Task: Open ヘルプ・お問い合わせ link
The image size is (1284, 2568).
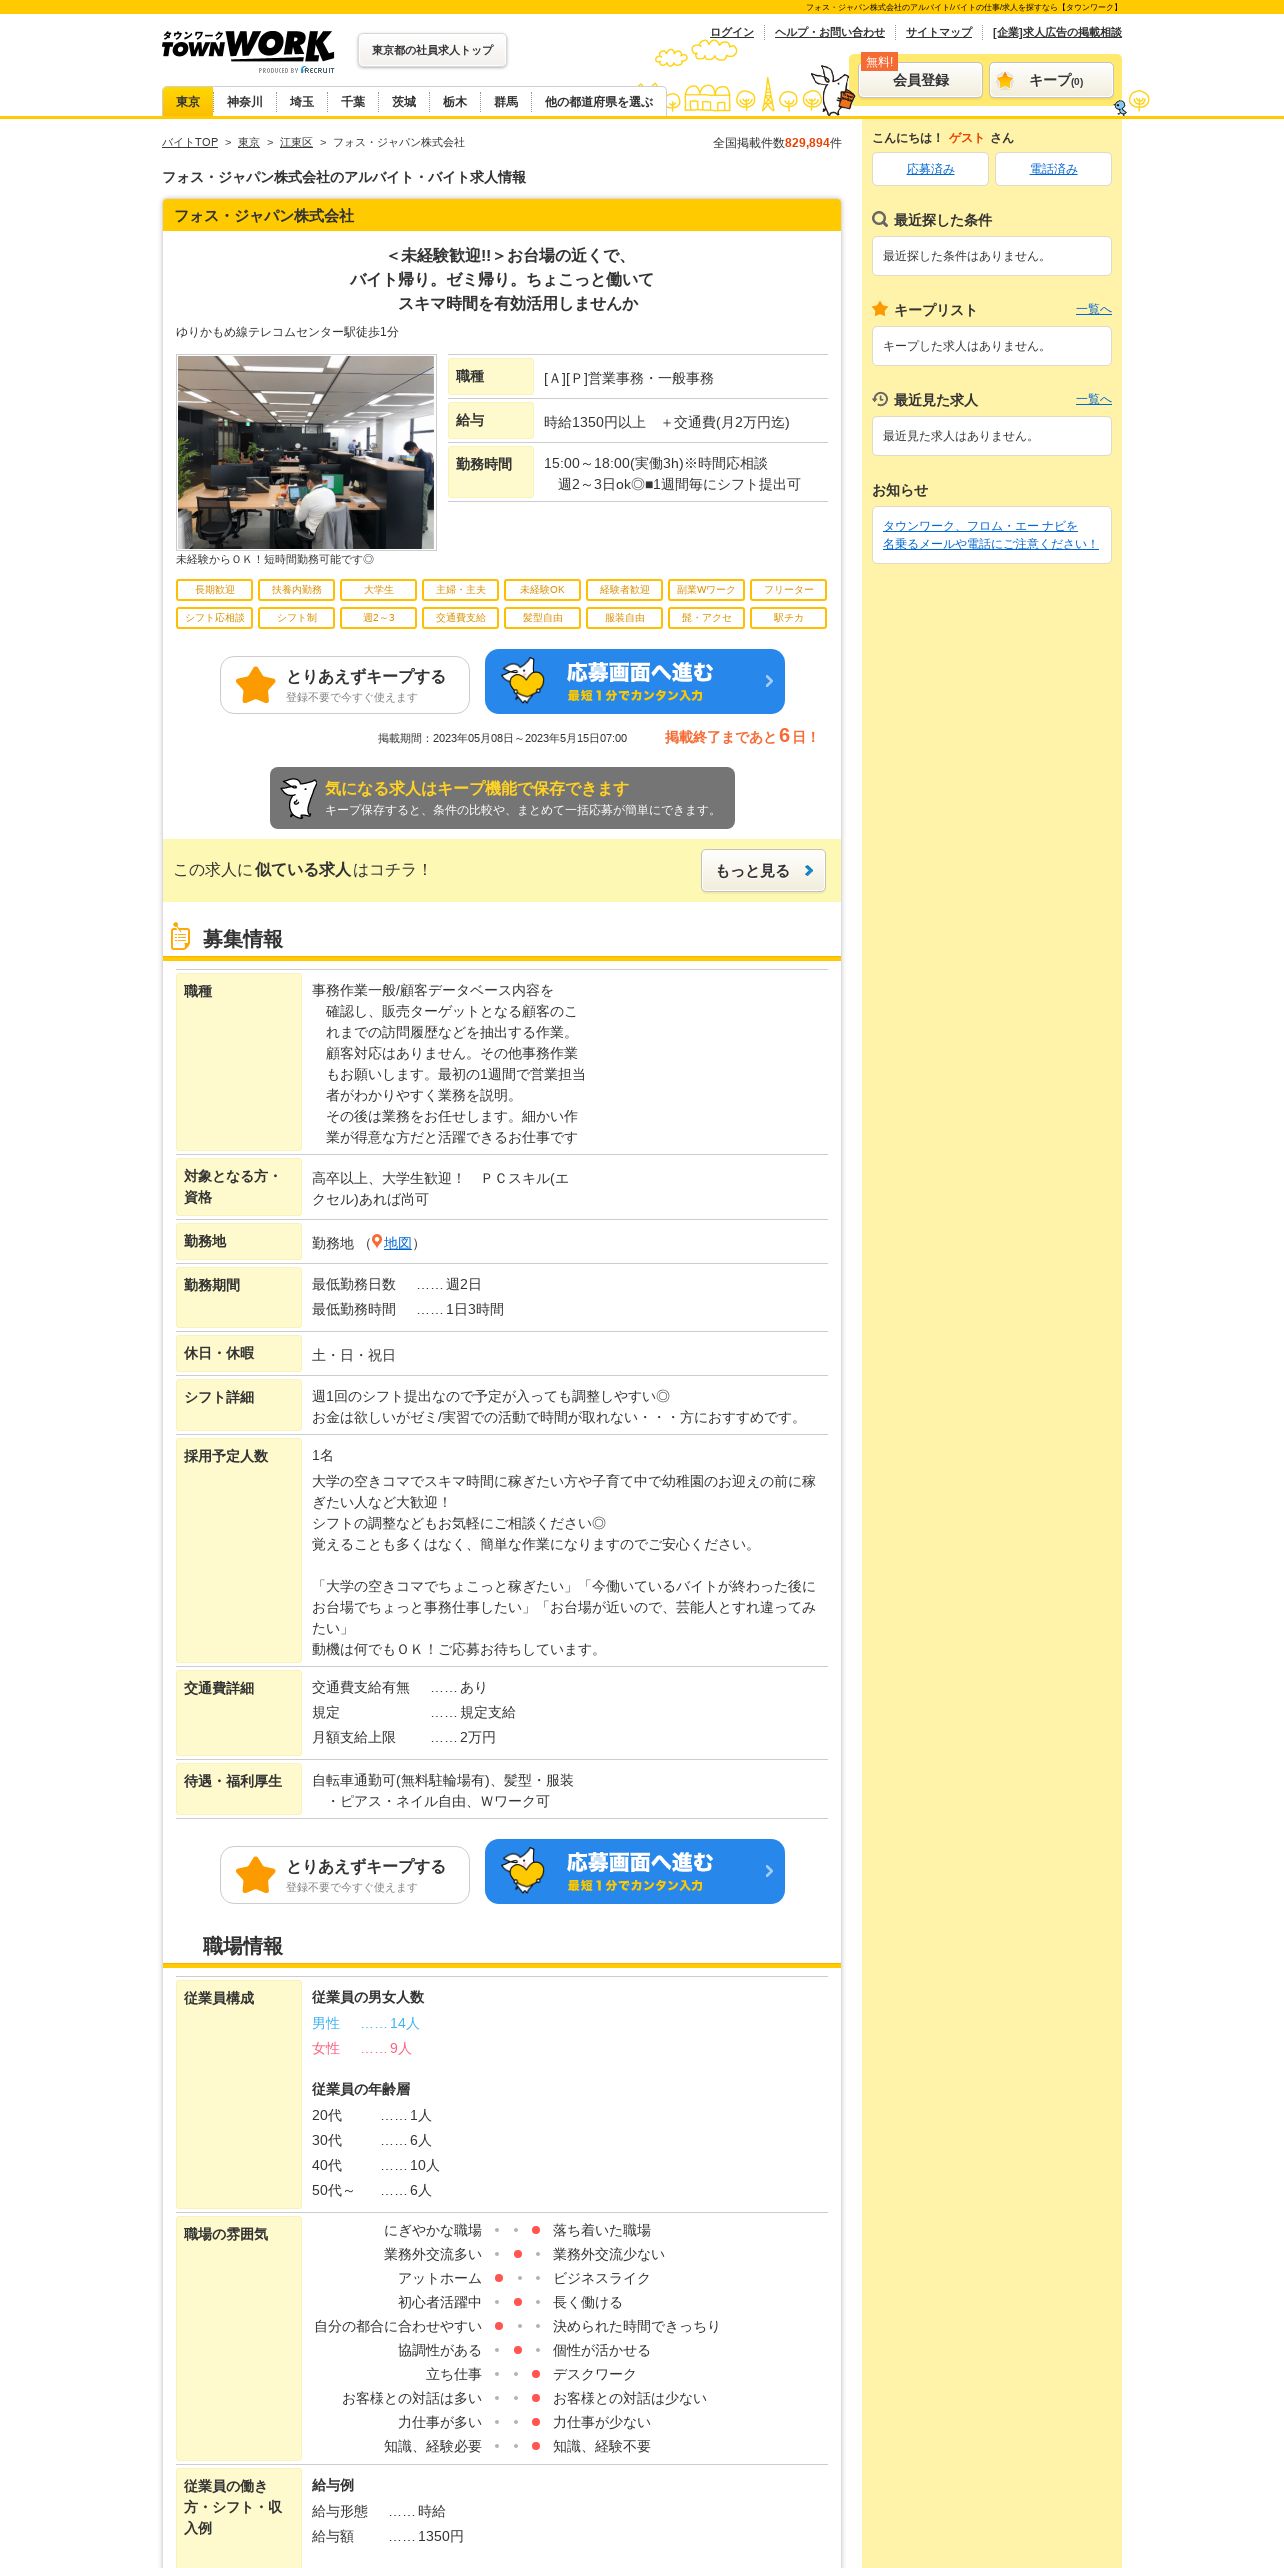Action: click(x=829, y=32)
